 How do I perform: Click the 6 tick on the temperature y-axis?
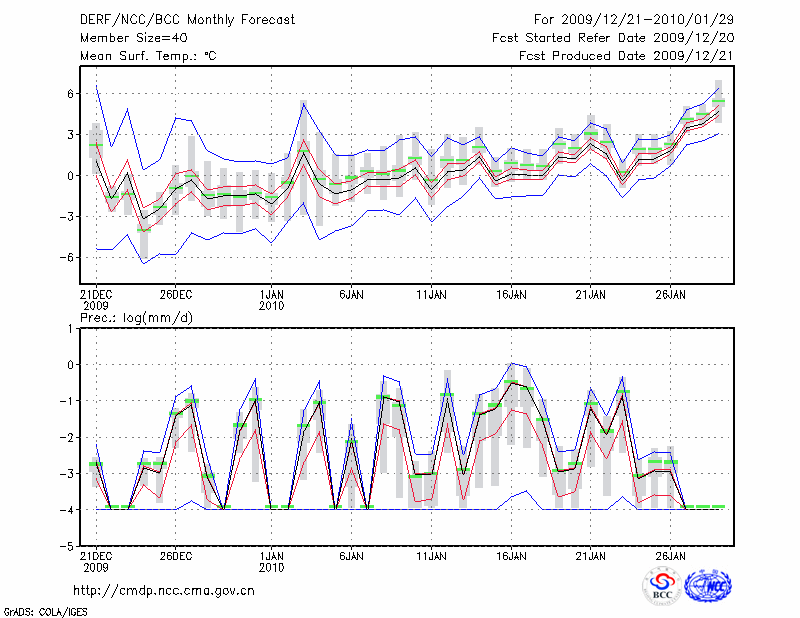coord(72,93)
